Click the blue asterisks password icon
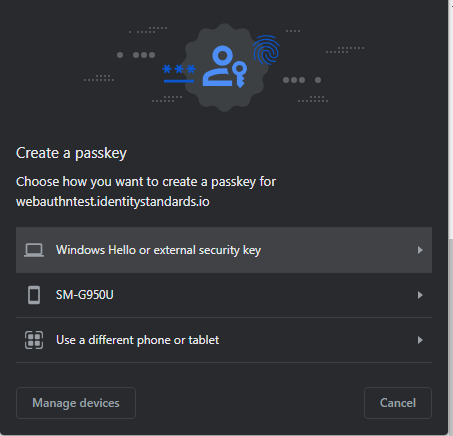The height and width of the screenshot is (436, 453). (179, 73)
